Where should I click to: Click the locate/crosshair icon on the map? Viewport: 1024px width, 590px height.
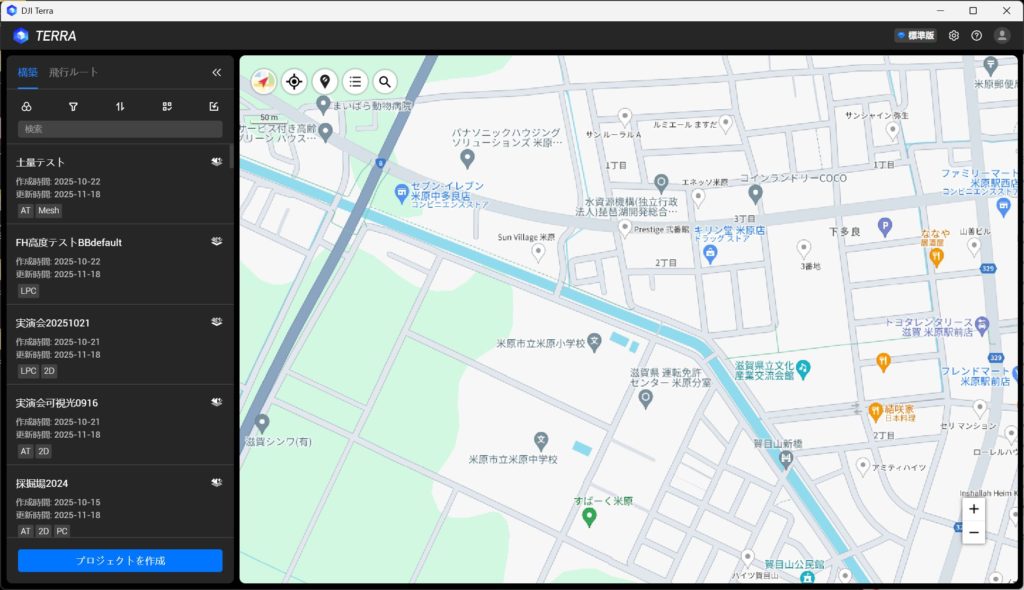pos(294,82)
